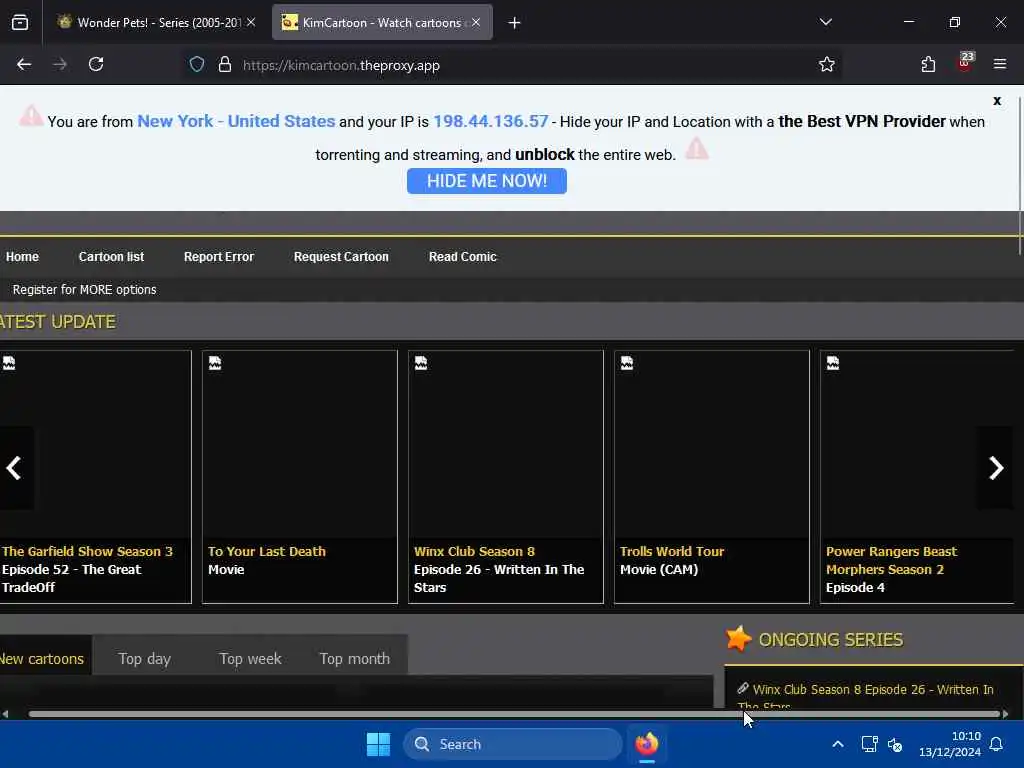Click Trolls World Tour title link
The image size is (1024, 768).
671,551
